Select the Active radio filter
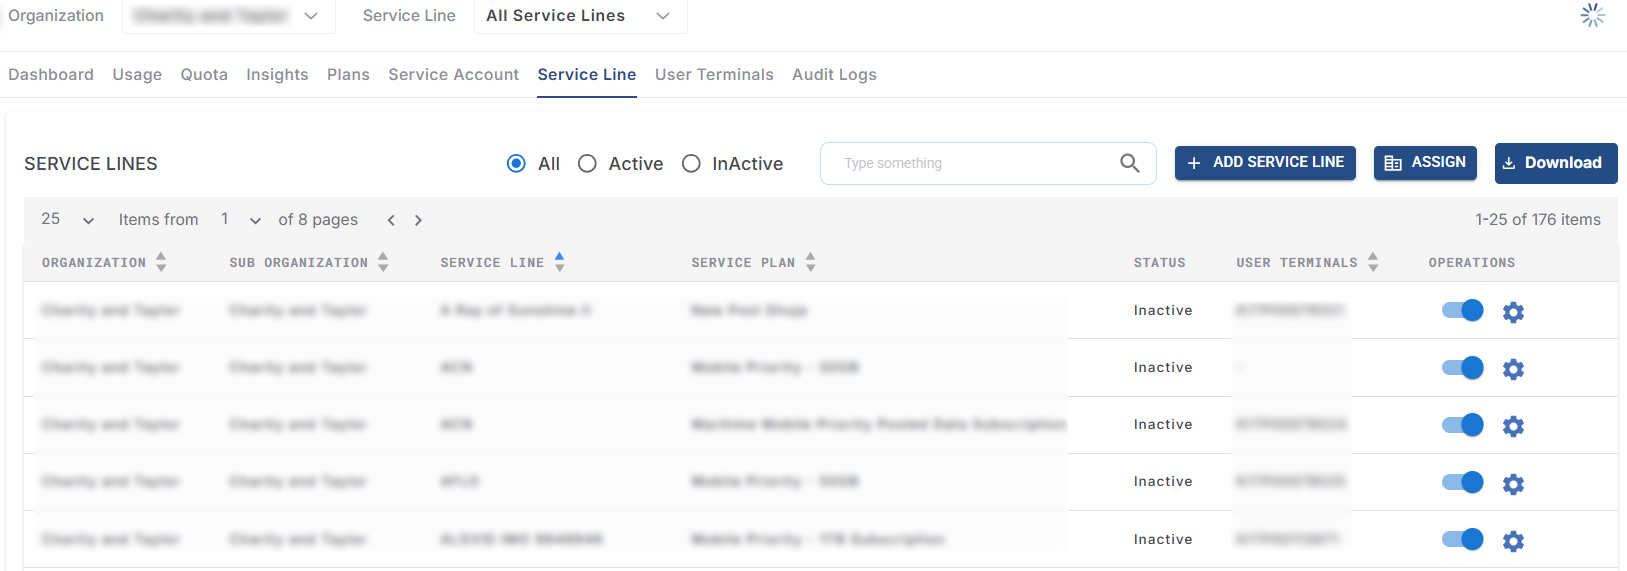1627x571 pixels. pos(587,164)
